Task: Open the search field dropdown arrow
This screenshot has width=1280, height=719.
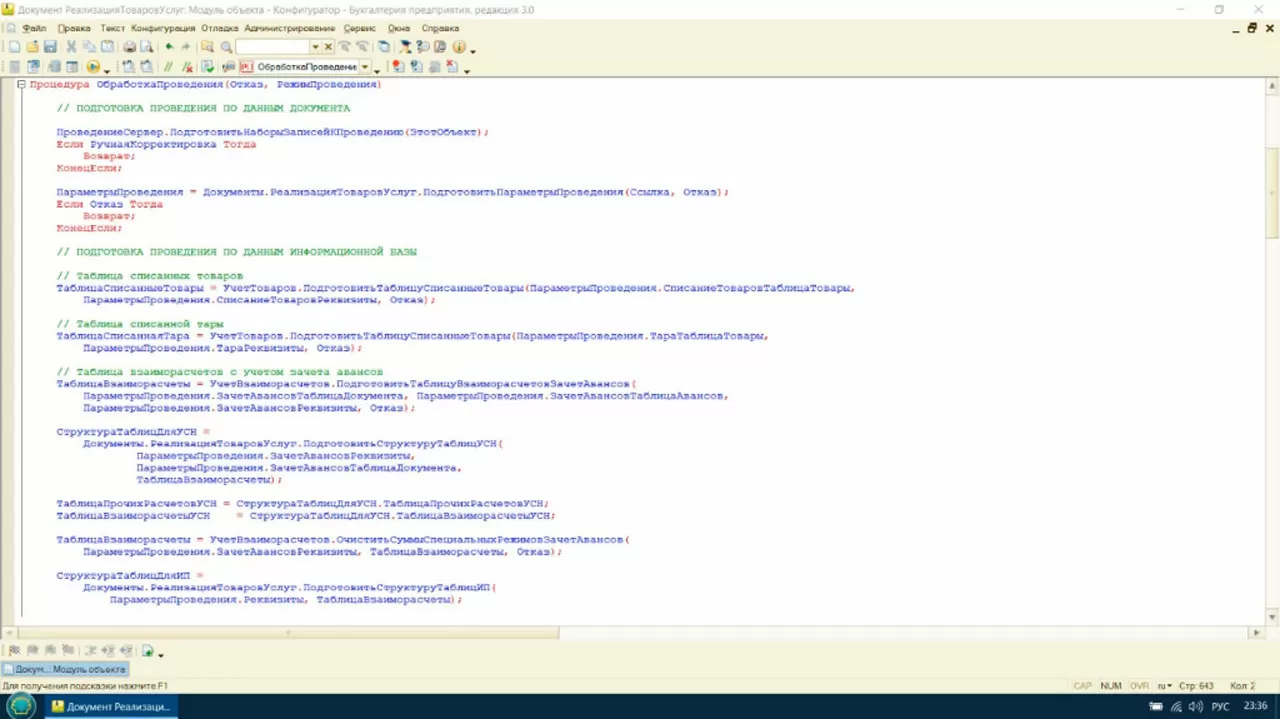Action: click(x=315, y=47)
